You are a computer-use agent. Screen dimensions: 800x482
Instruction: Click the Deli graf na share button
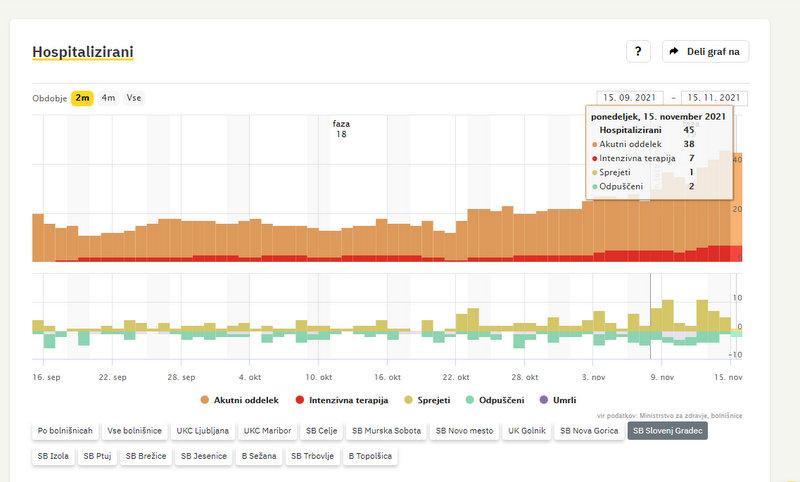point(705,52)
